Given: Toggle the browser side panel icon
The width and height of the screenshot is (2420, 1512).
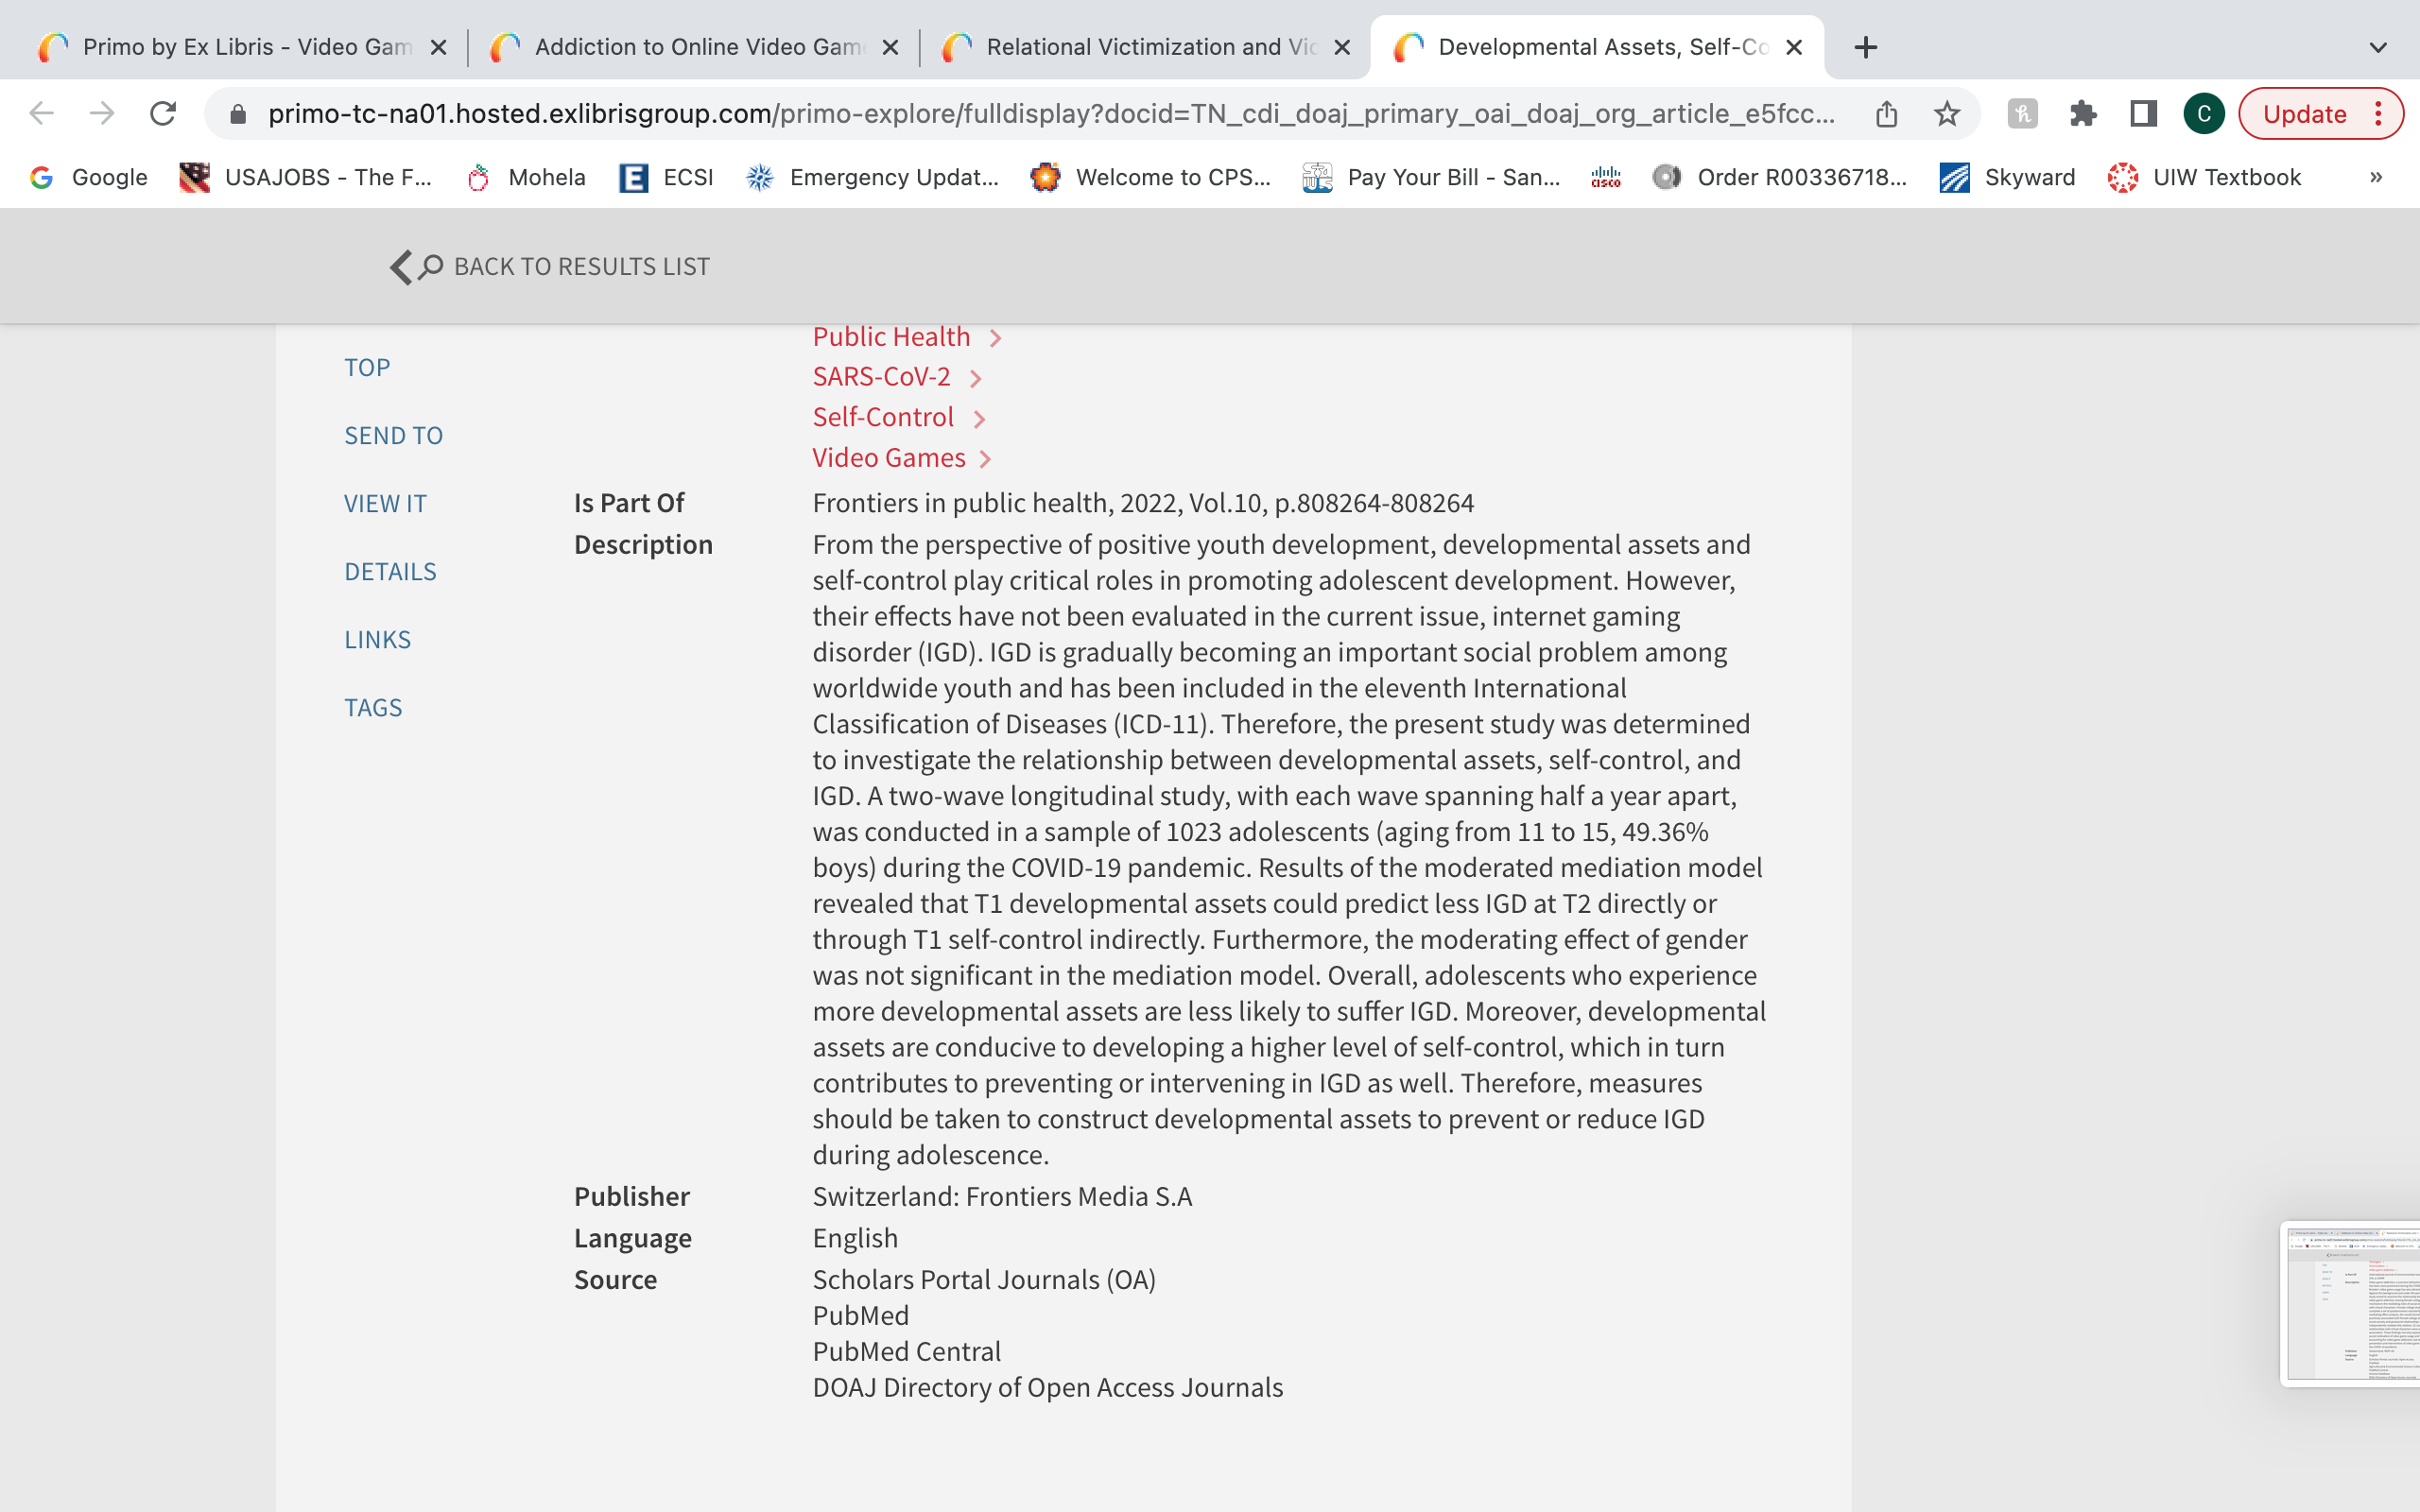Looking at the screenshot, I should click(2143, 114).
